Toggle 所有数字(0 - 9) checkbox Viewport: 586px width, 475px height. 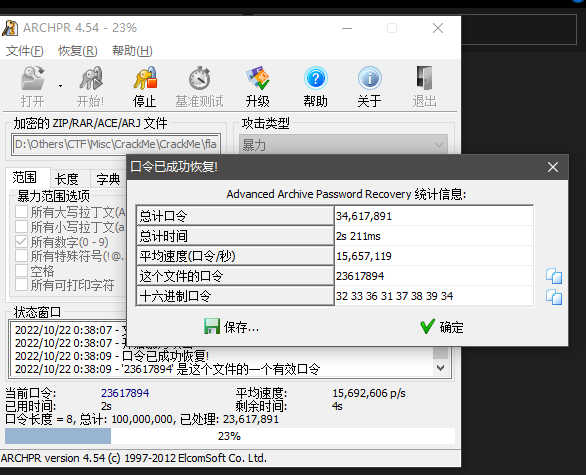21,241
